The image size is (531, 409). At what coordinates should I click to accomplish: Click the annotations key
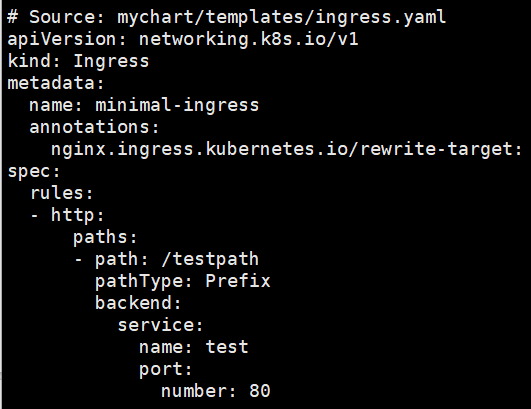(x=94, y=127)
